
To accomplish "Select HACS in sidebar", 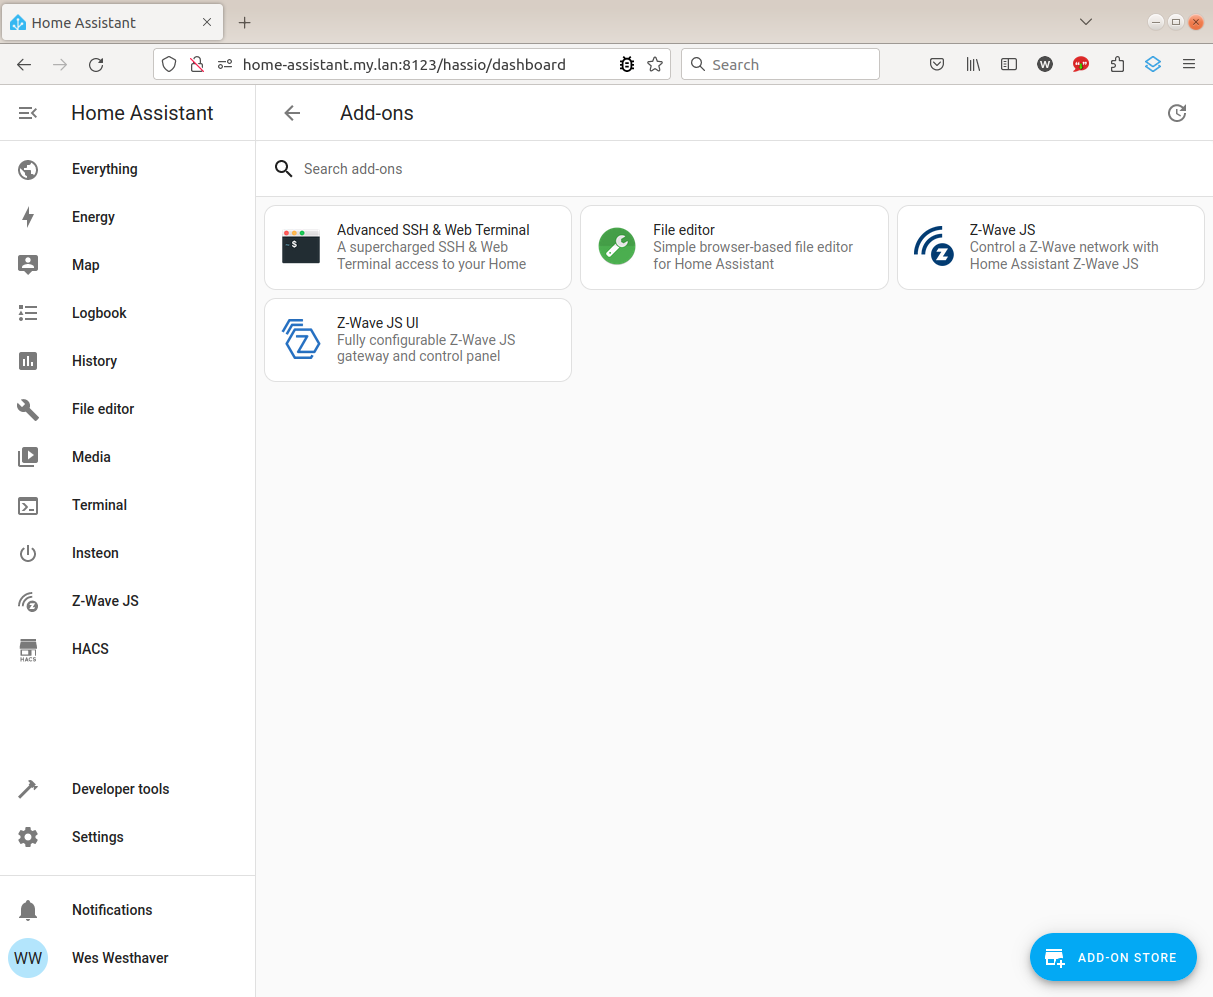I will coord(90,649).
